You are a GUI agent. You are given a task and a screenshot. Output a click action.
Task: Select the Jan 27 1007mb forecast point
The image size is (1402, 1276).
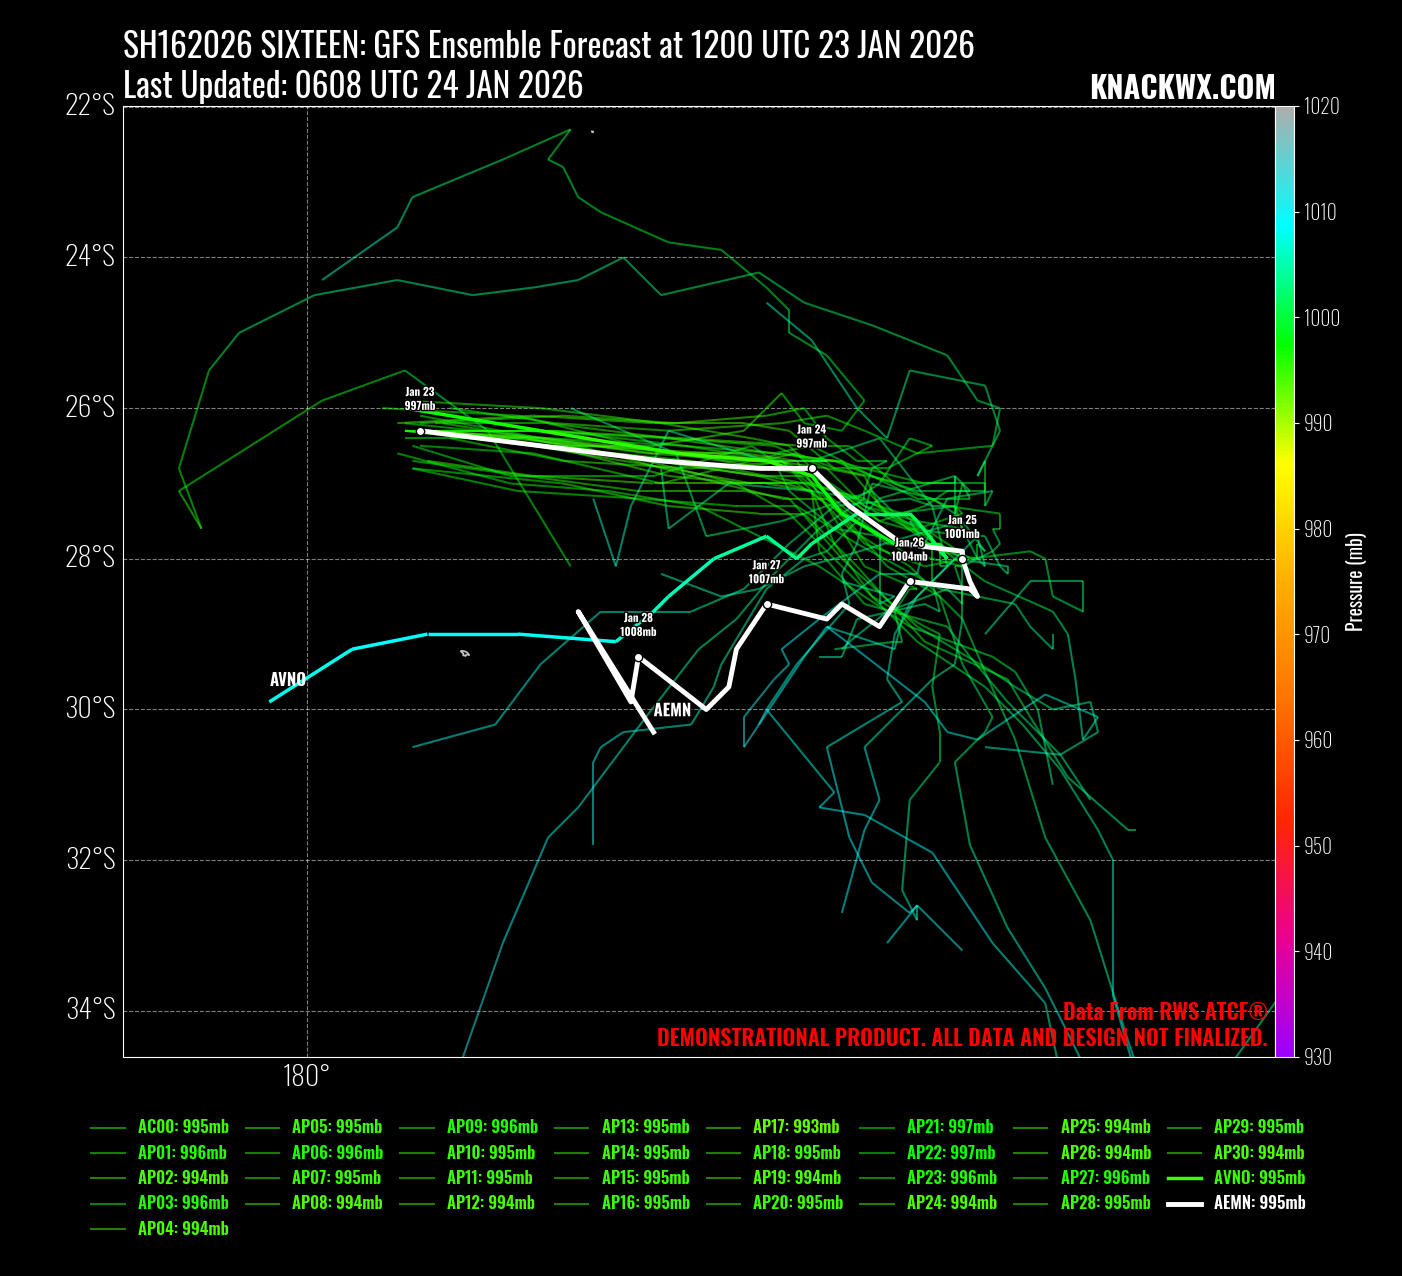coord(767,604)
